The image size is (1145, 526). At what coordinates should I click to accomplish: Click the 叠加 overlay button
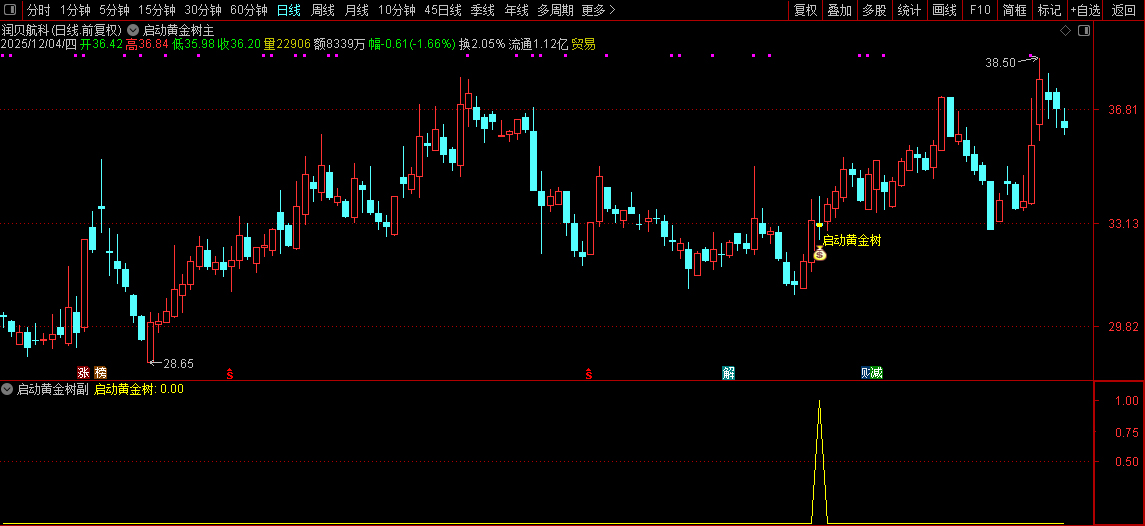[840, 10]
